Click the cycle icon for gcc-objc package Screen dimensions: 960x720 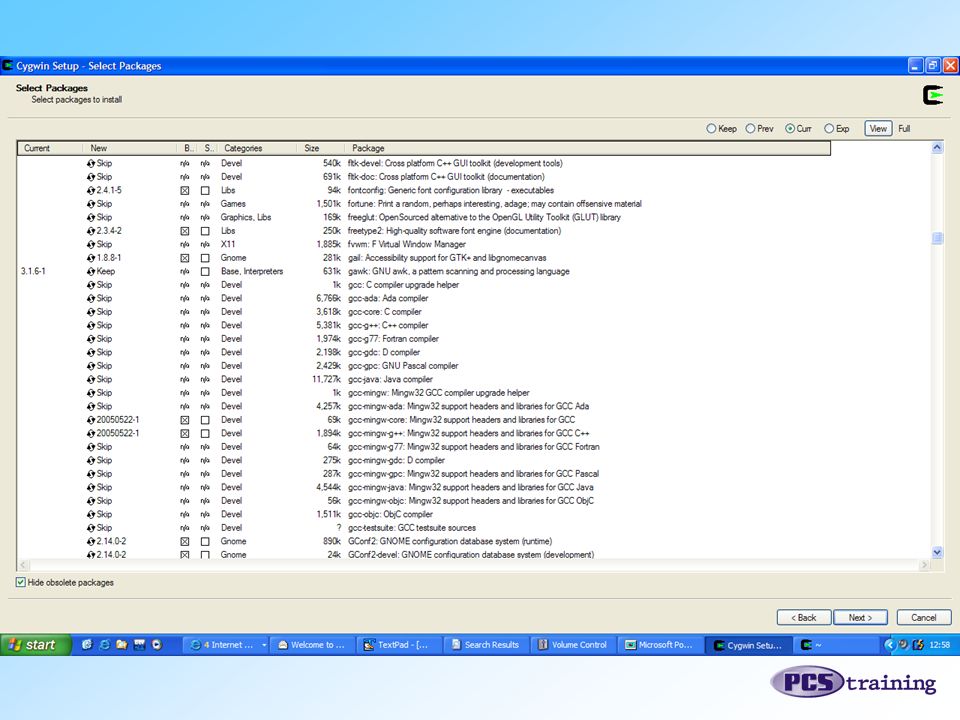(91, 514)
